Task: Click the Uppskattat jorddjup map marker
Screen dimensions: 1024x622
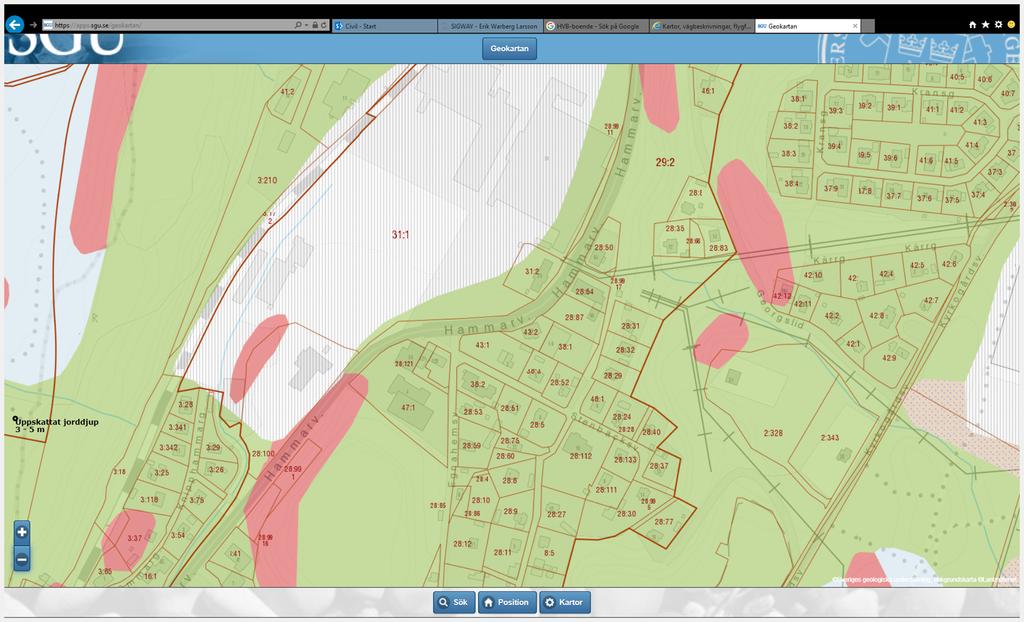Action: click(15, 419)
